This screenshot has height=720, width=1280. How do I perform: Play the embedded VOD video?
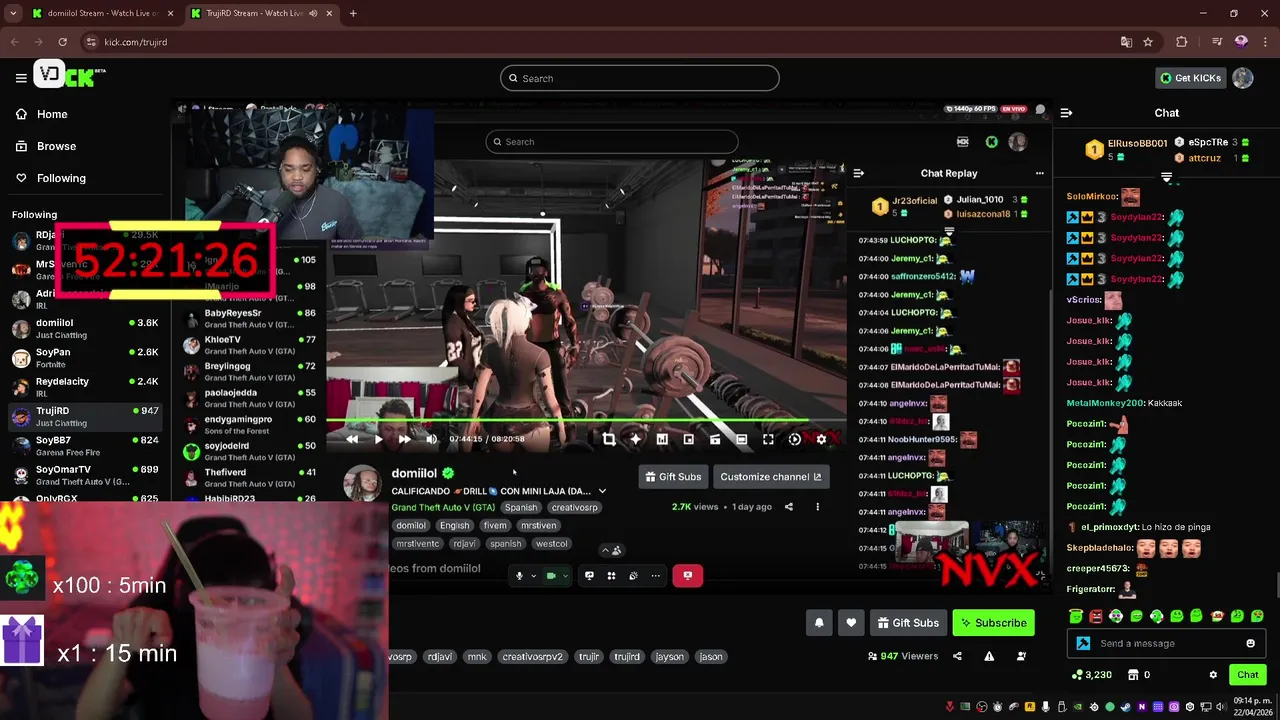(x=378, y=439)
